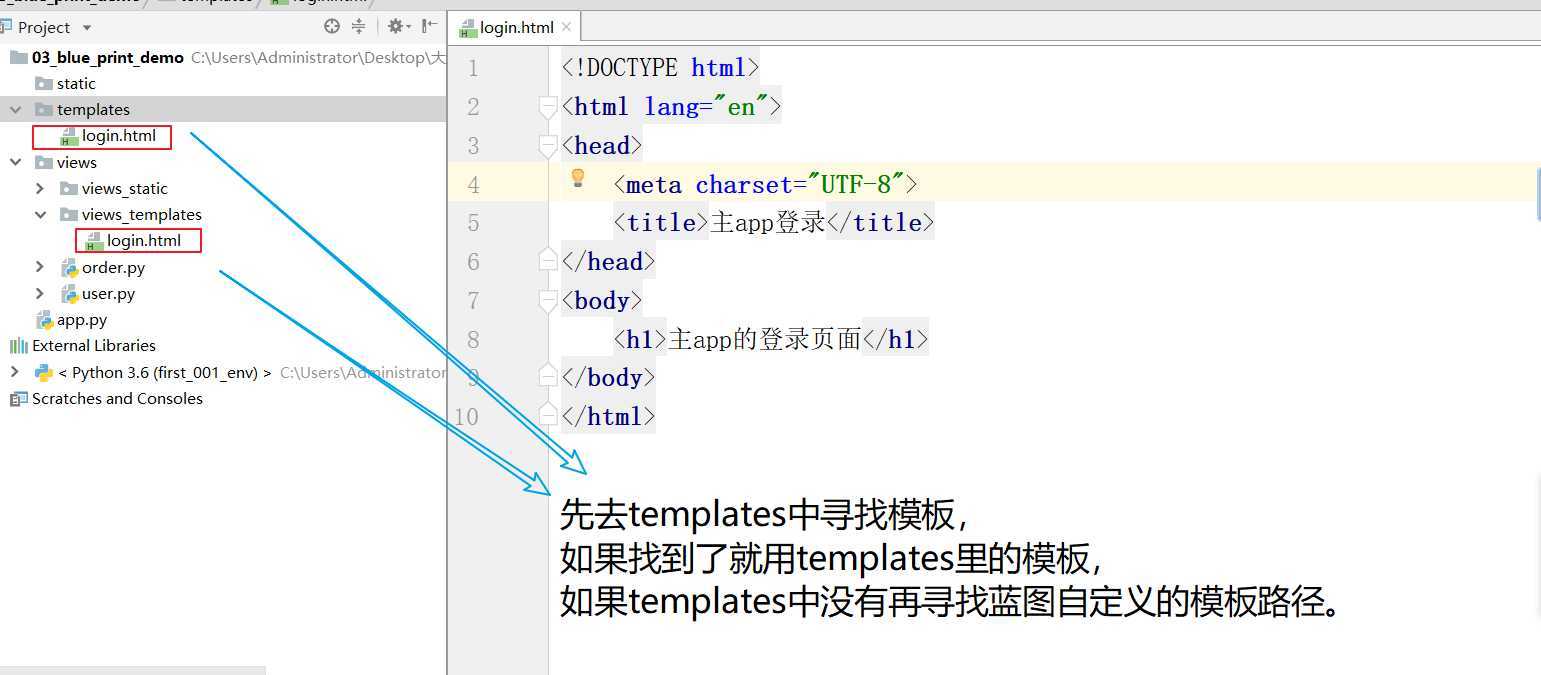The width and height of the screenshot is (1541, 675).
Task: Click the External Libraries icon
Action: coord(18,345)
